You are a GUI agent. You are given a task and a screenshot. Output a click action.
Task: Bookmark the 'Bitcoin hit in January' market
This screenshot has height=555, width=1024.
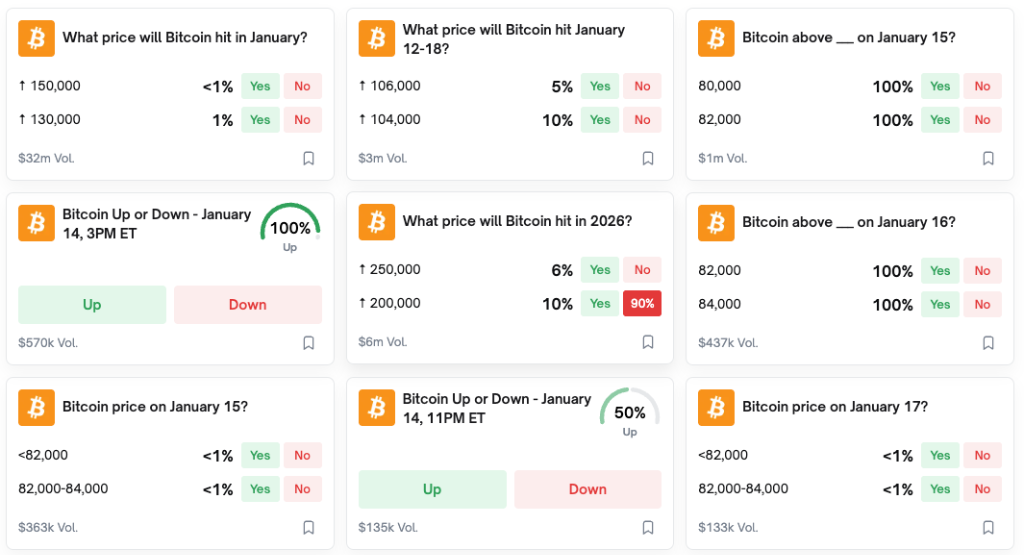(308, 158)
